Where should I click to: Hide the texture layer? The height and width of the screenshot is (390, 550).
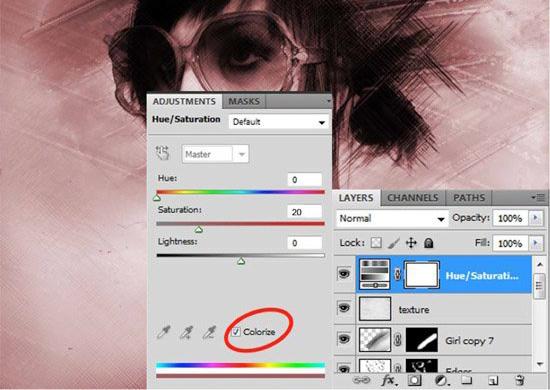point(344,308)
